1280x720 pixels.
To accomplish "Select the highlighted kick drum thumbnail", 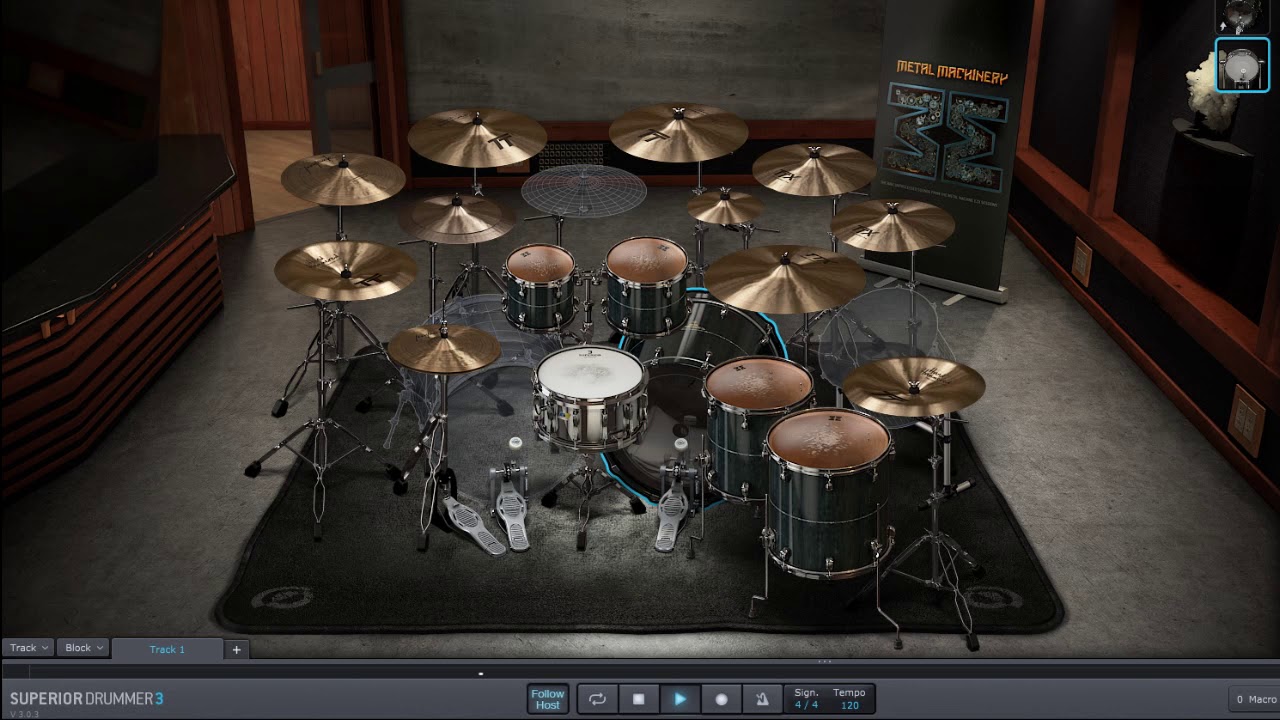I will [x=1242, y=65].
